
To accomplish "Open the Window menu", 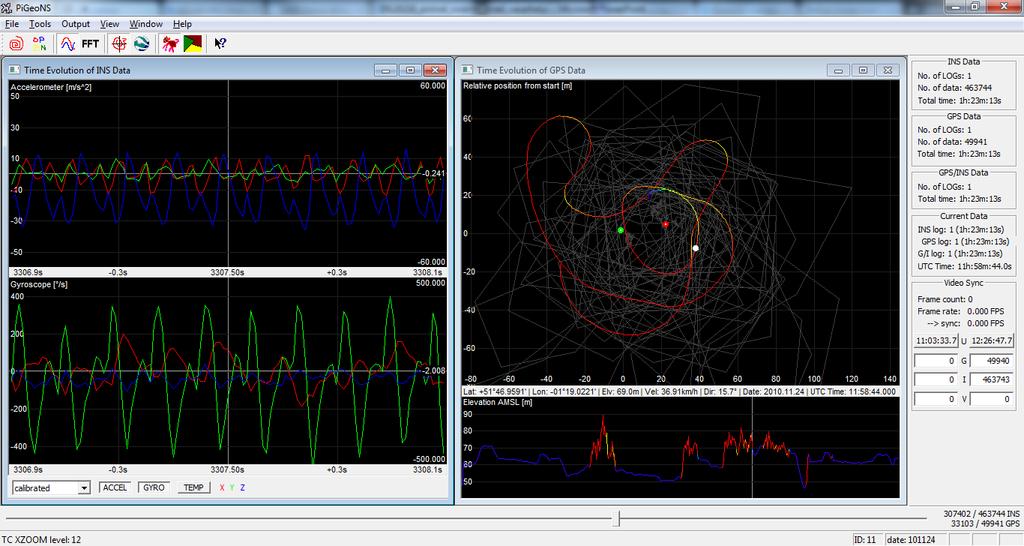I will pos(146,24).
